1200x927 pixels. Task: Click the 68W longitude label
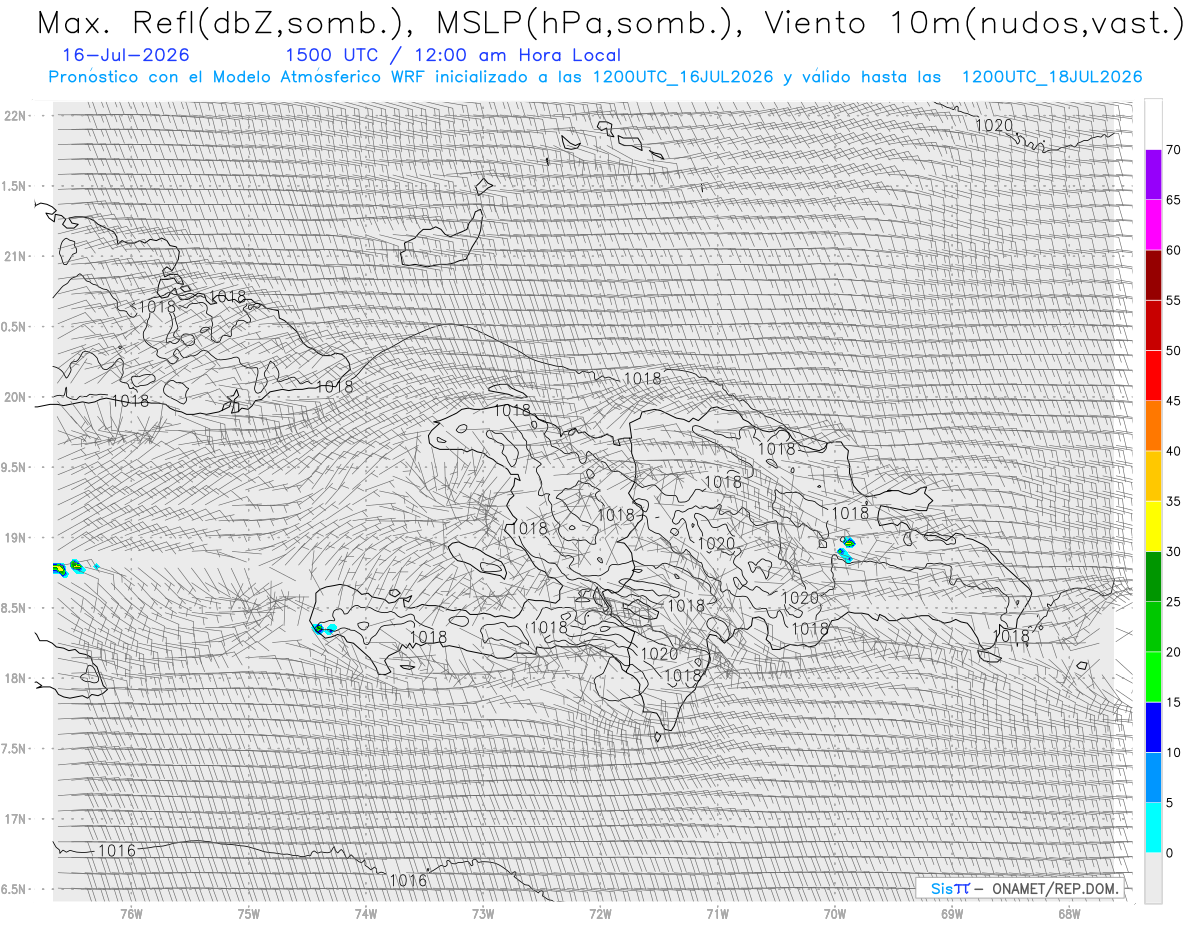point(1069,914)
